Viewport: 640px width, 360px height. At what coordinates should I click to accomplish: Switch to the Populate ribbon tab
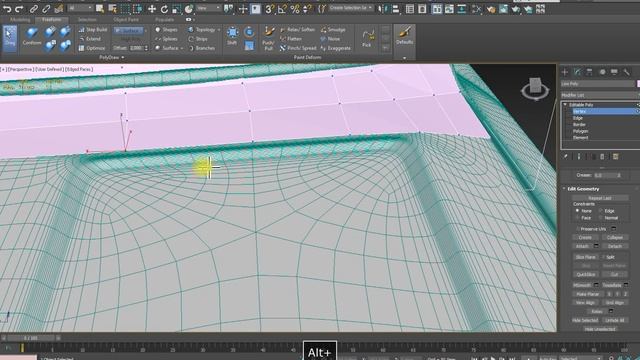[x=164, y=20]
